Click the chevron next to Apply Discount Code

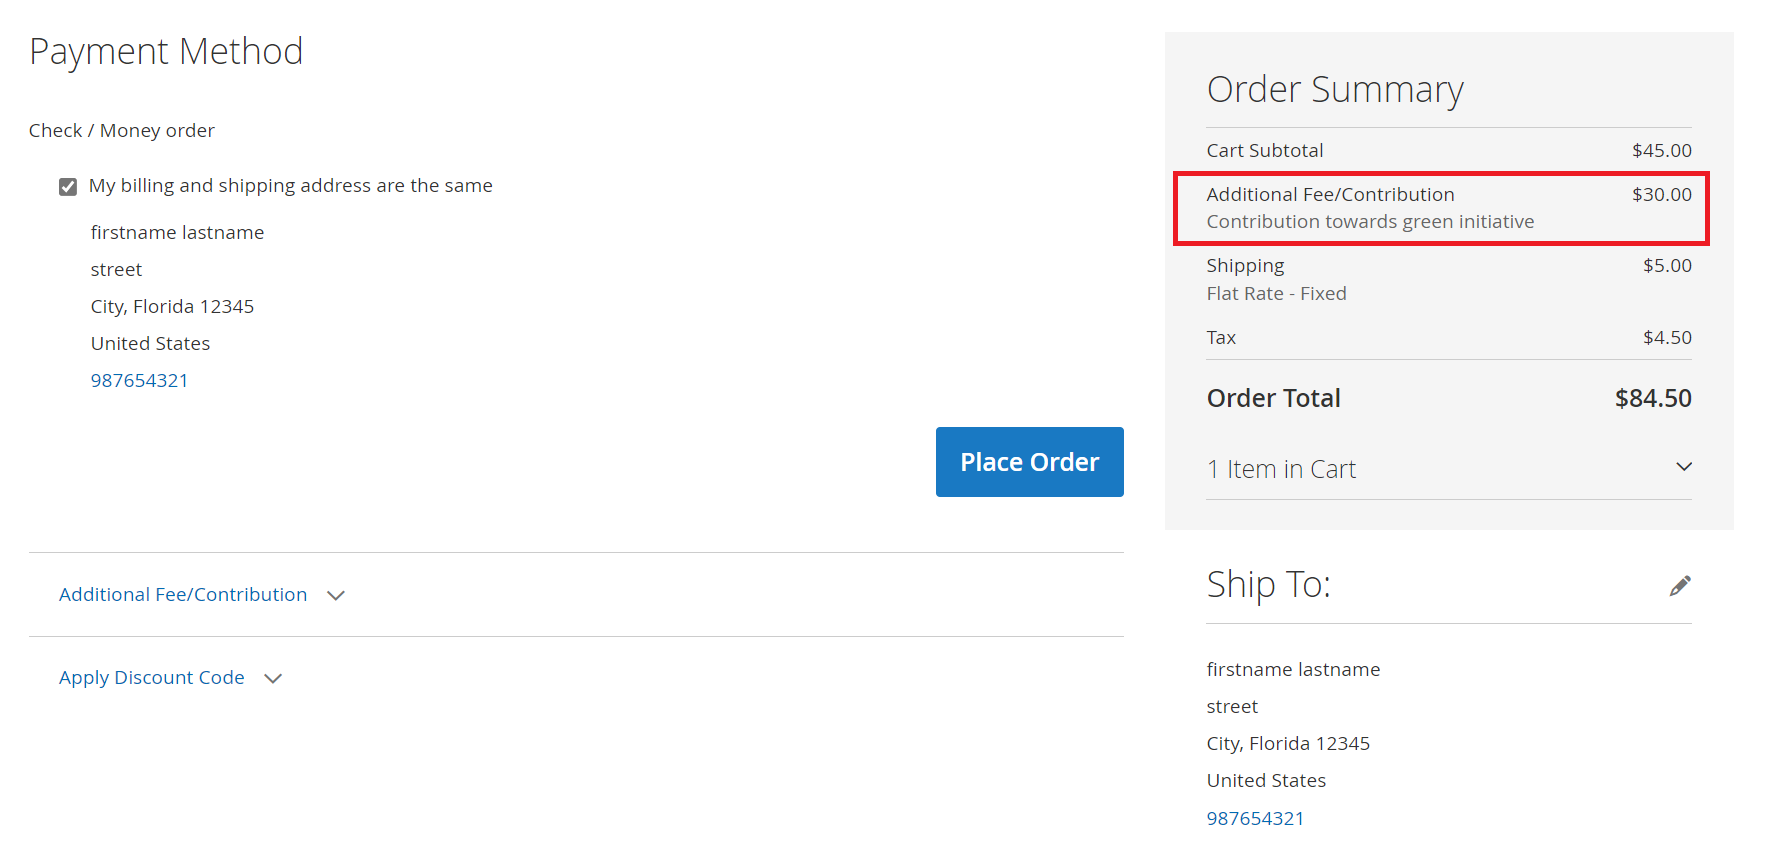pos(273,678)
